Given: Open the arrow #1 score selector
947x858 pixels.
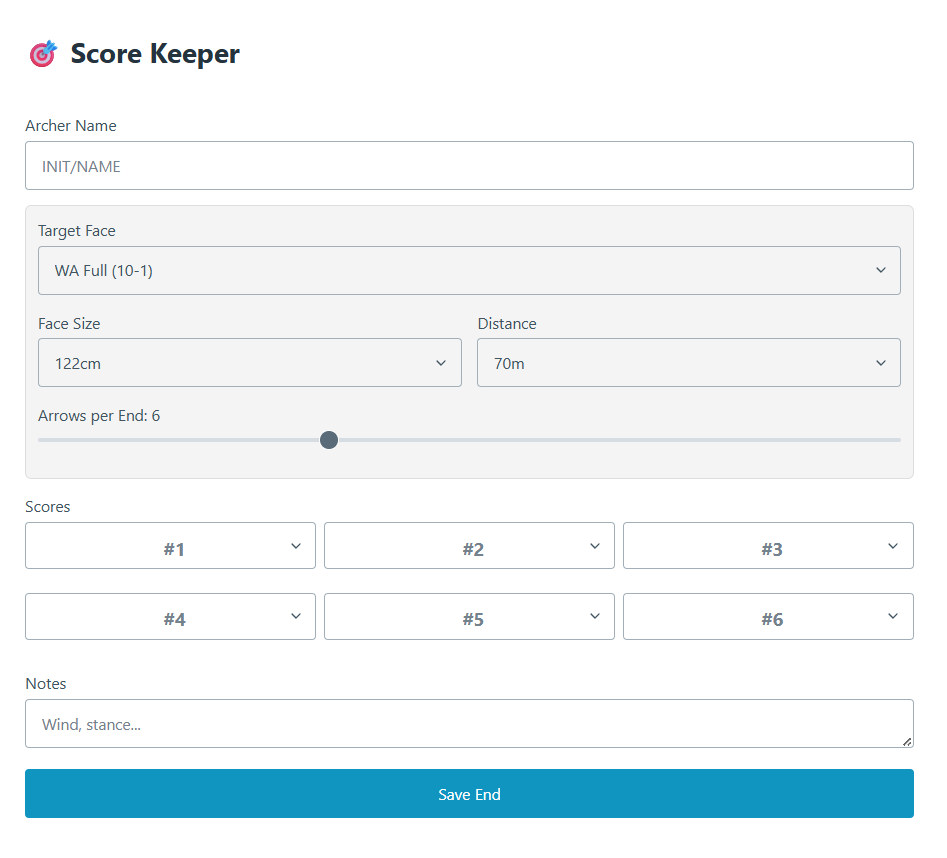Looking at the screenshot, I should (170, 545).
